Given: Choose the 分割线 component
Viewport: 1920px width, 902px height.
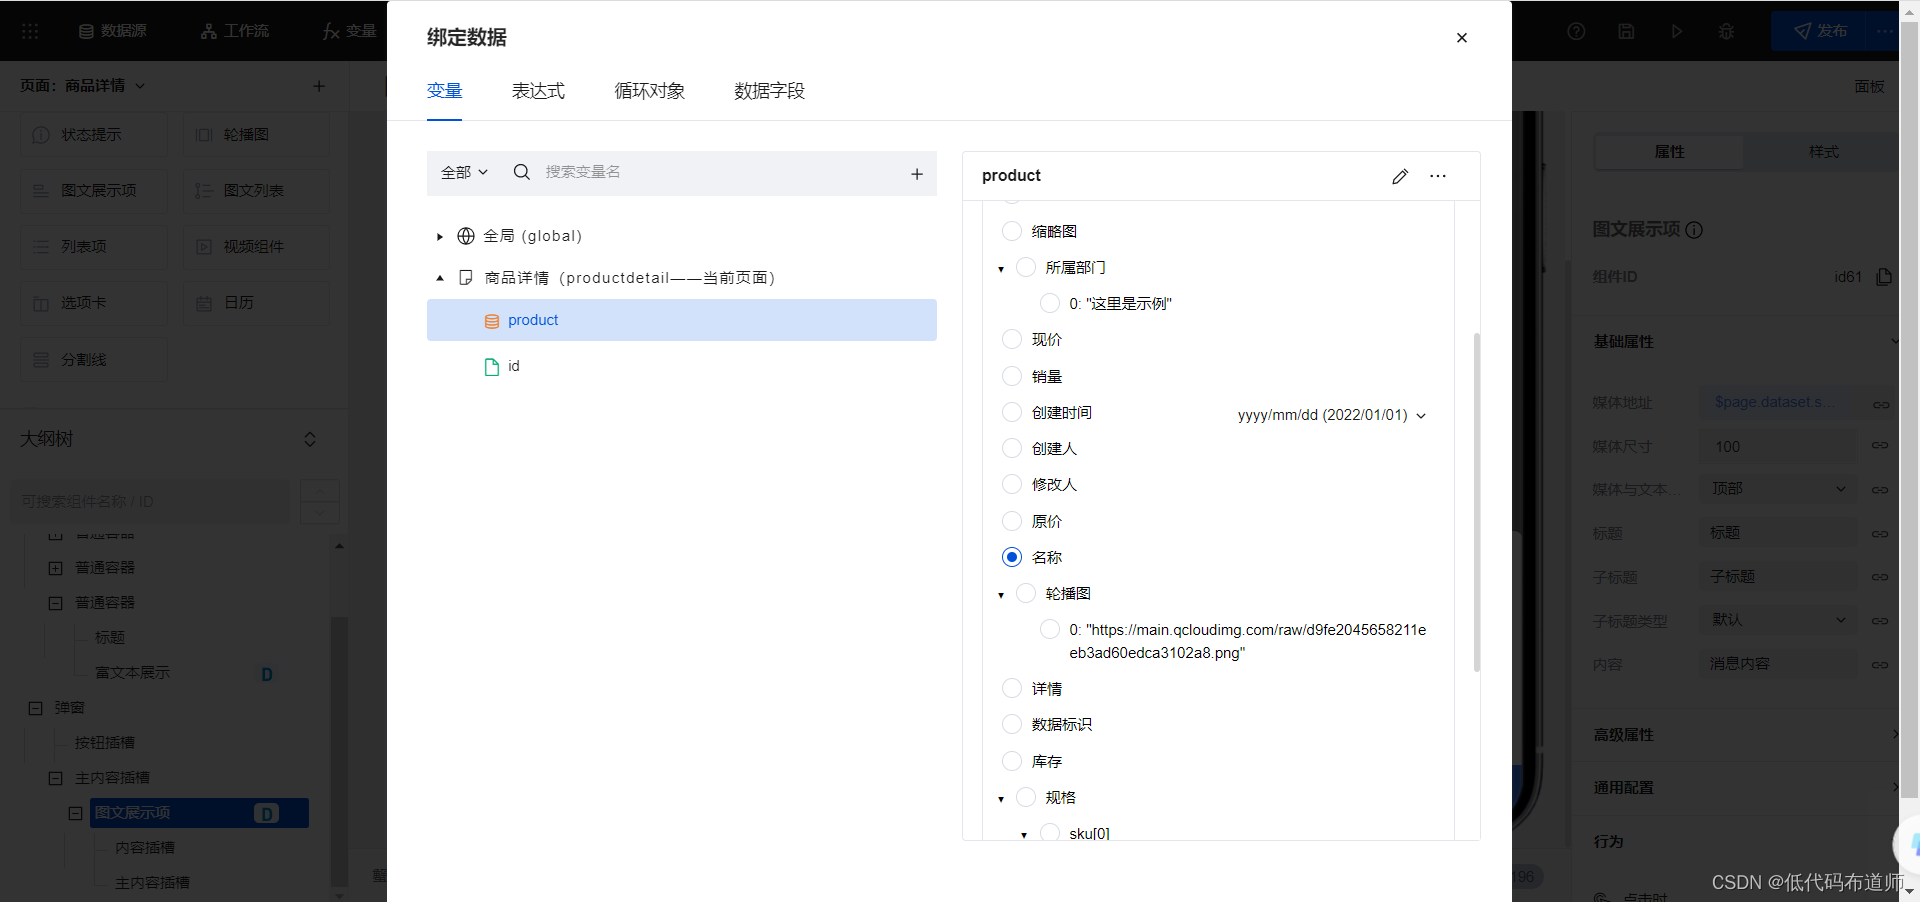Looking at the screenshot, I should 94,360.
